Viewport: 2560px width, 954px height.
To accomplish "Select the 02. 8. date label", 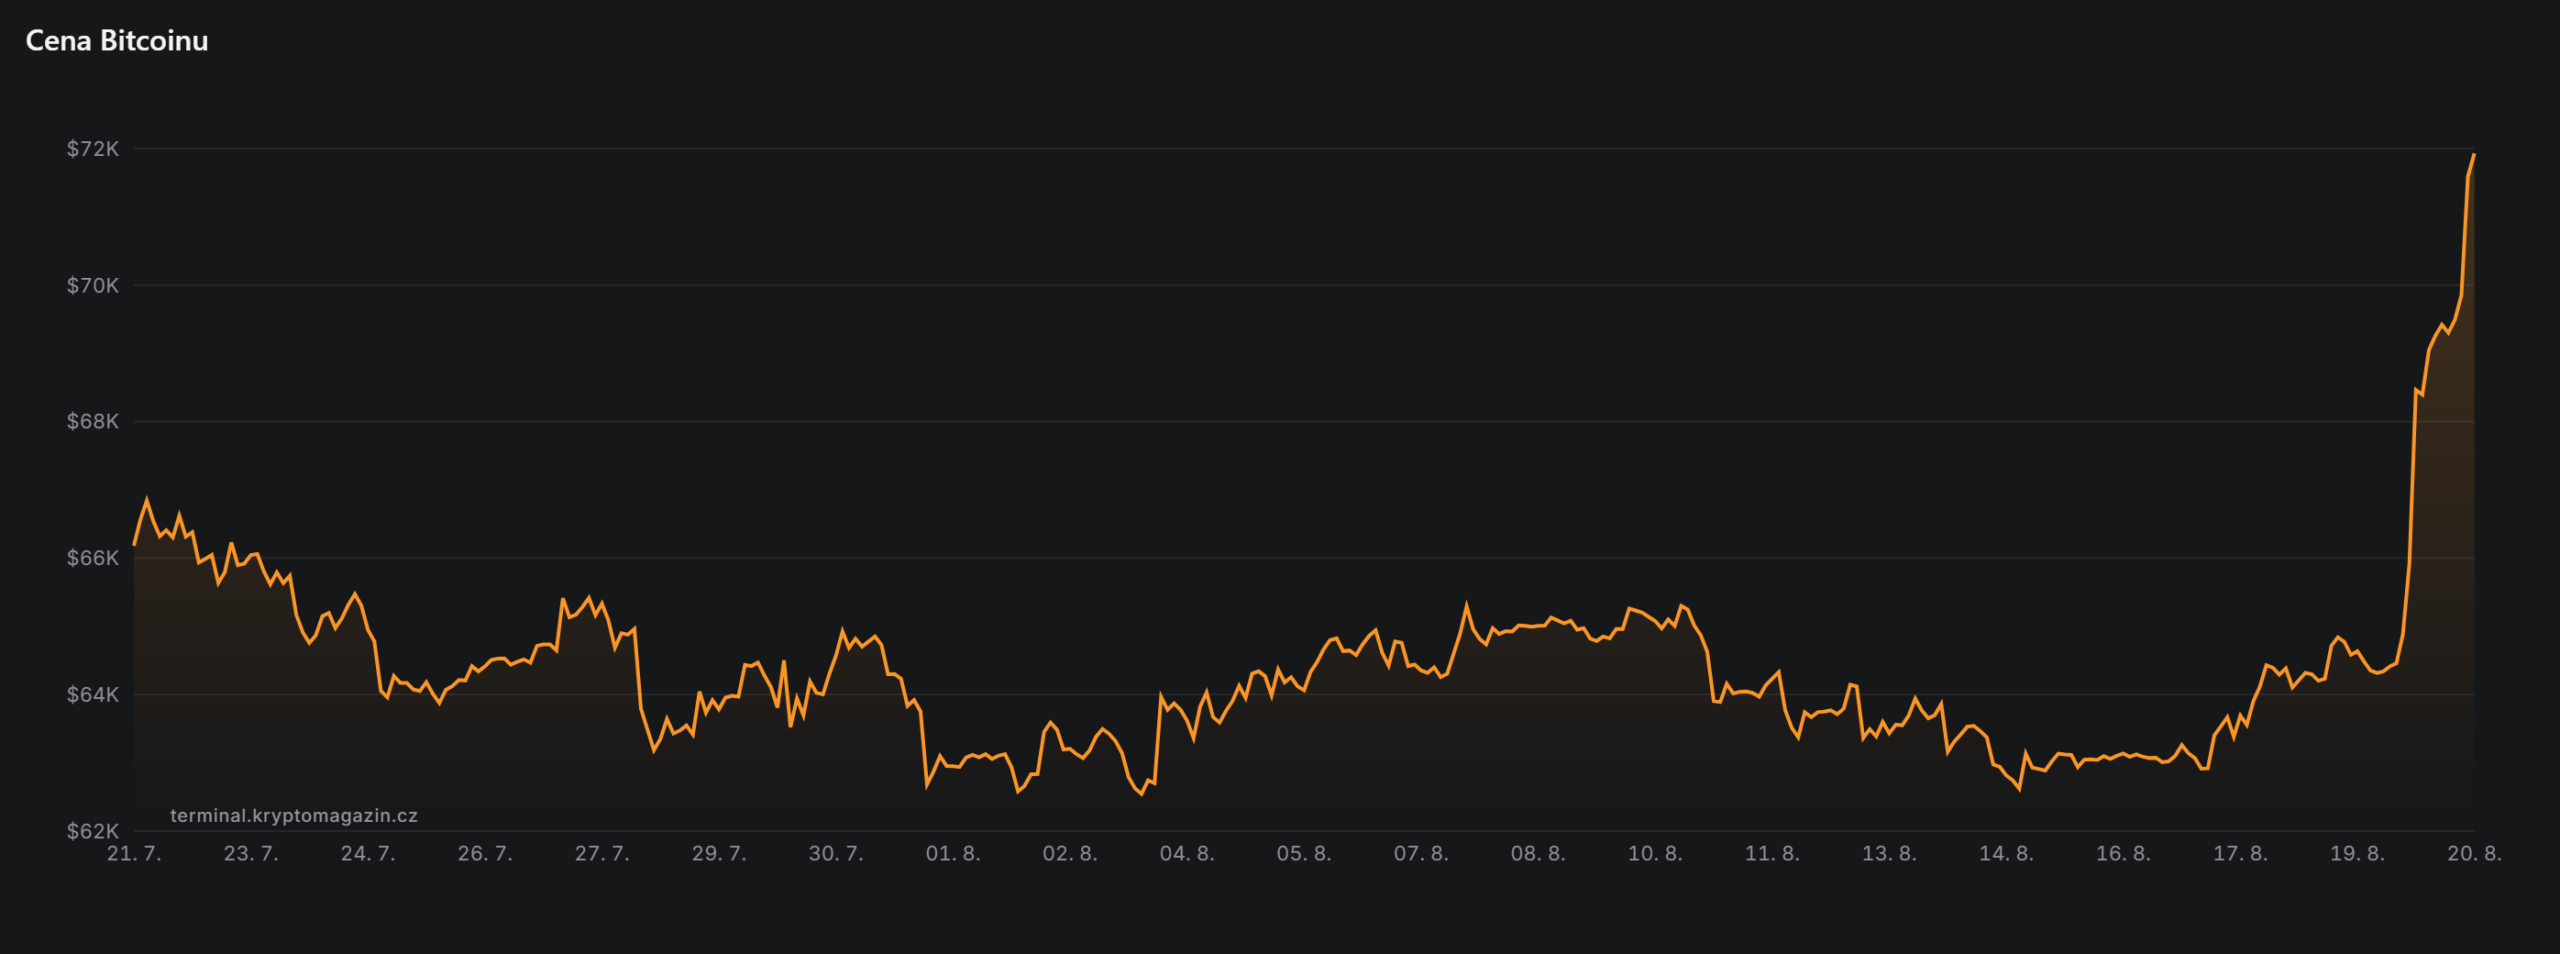I will [1070, 854].
